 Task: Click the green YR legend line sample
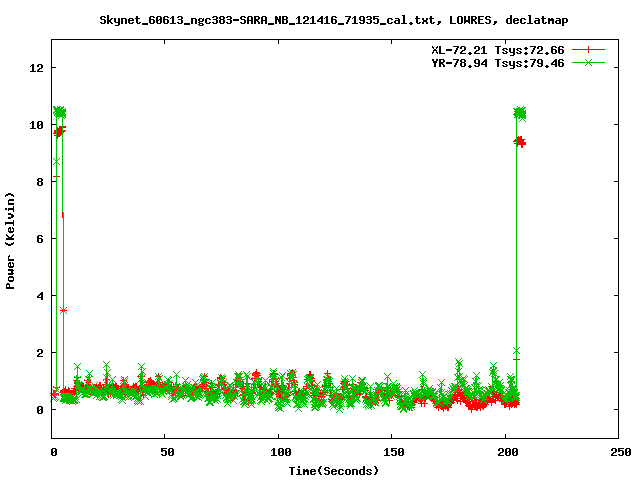588,62
